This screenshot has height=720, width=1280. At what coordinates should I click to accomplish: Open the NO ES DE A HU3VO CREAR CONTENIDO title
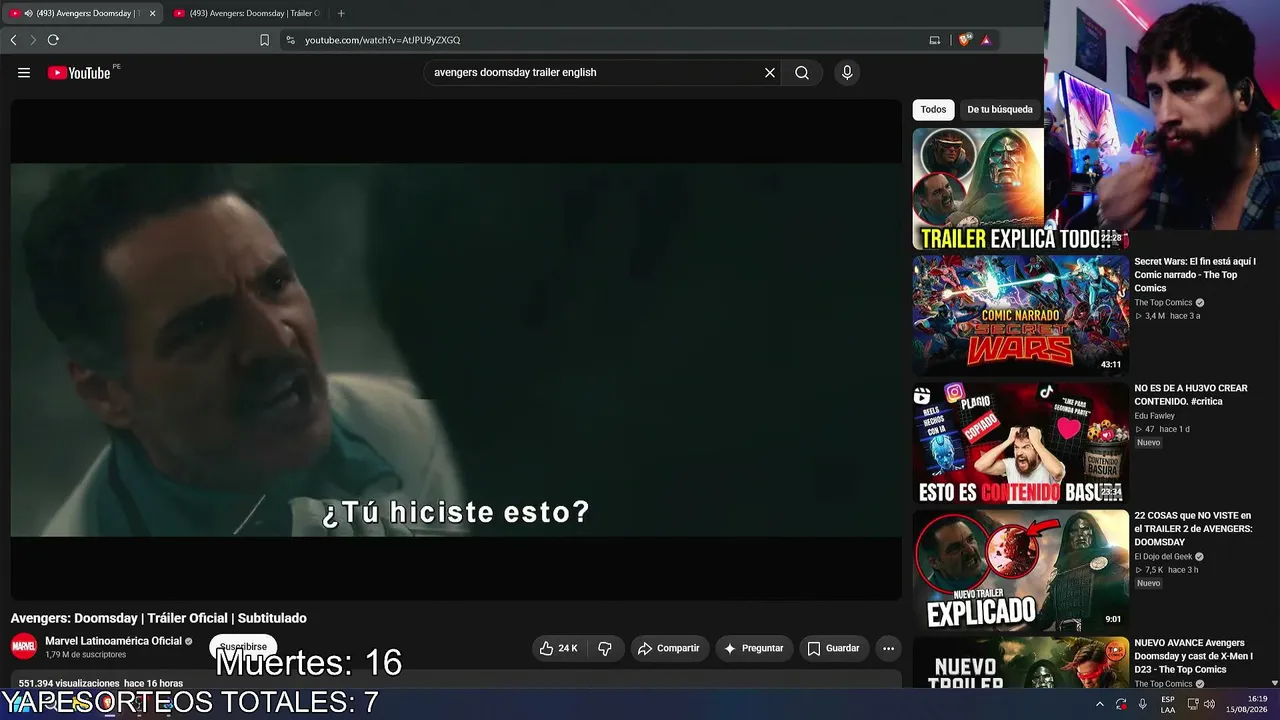pos(1191,395)
